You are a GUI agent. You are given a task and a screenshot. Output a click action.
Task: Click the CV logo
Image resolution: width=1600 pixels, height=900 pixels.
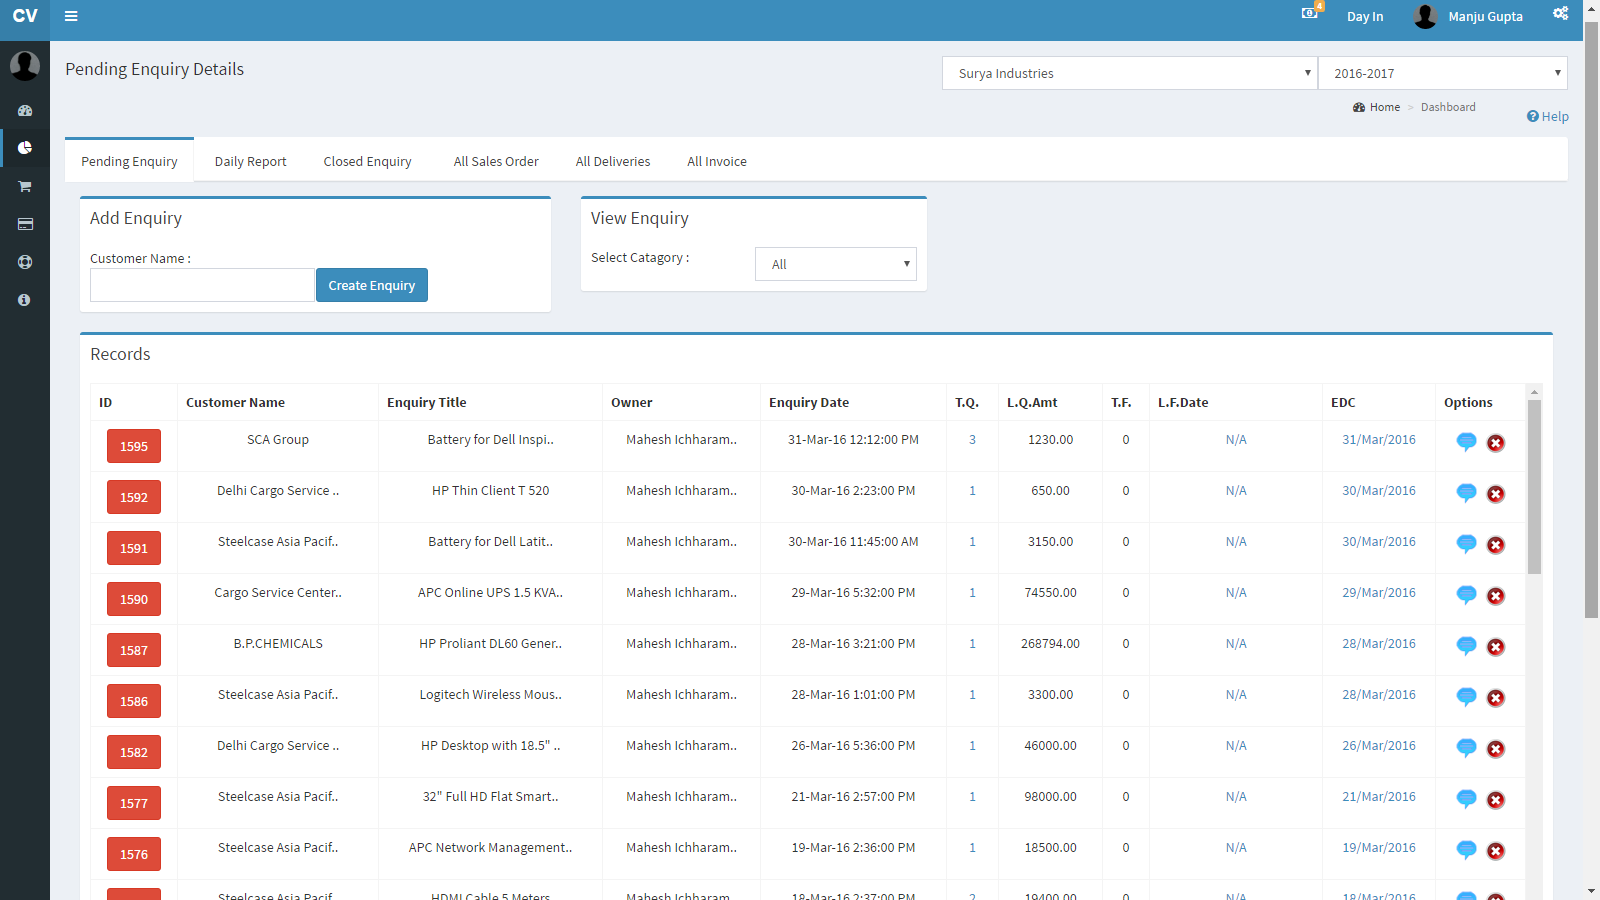point(25,16)
